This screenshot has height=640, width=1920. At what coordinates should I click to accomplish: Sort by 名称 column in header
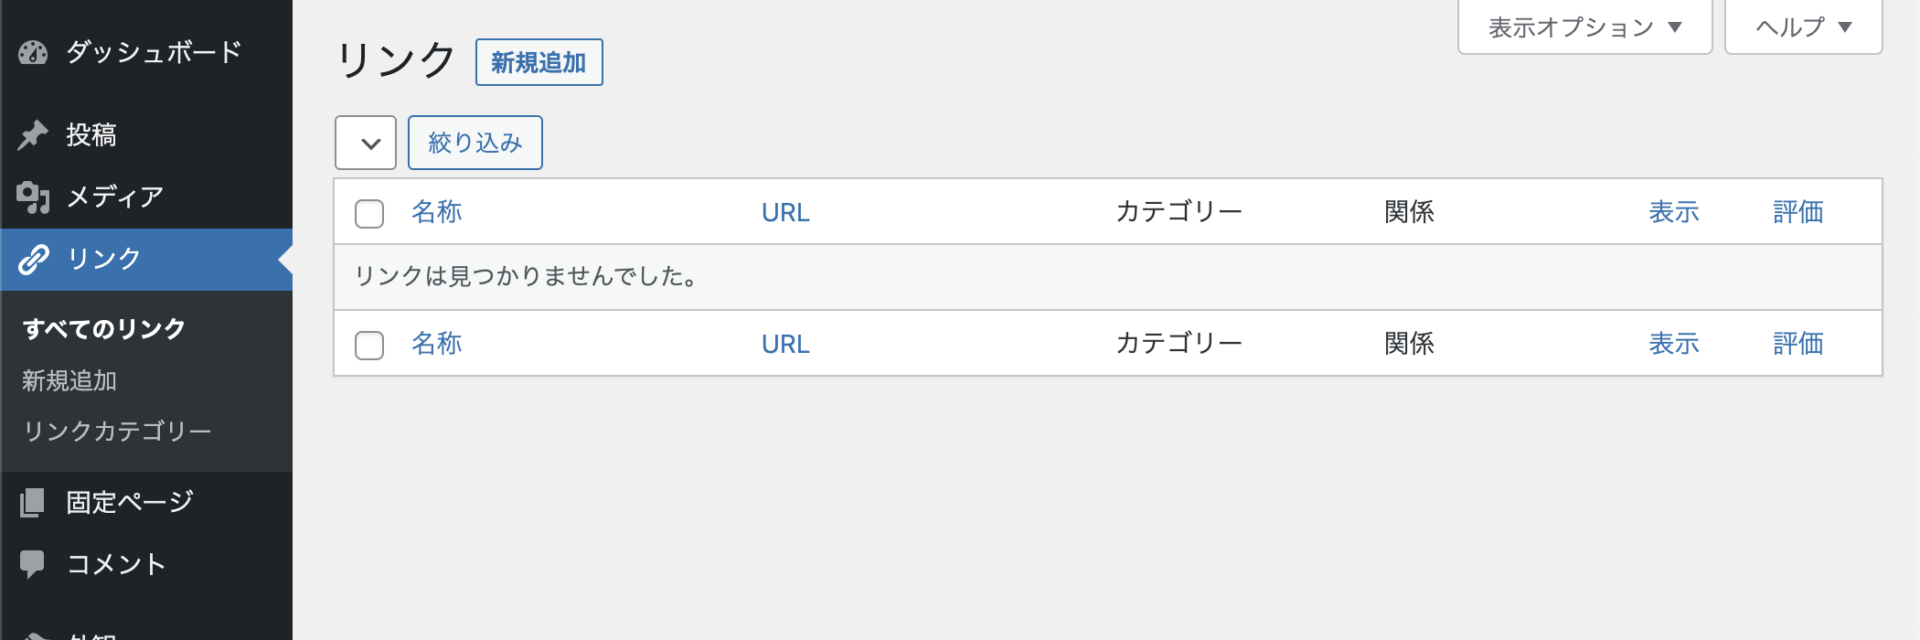[x=437, y=212]
